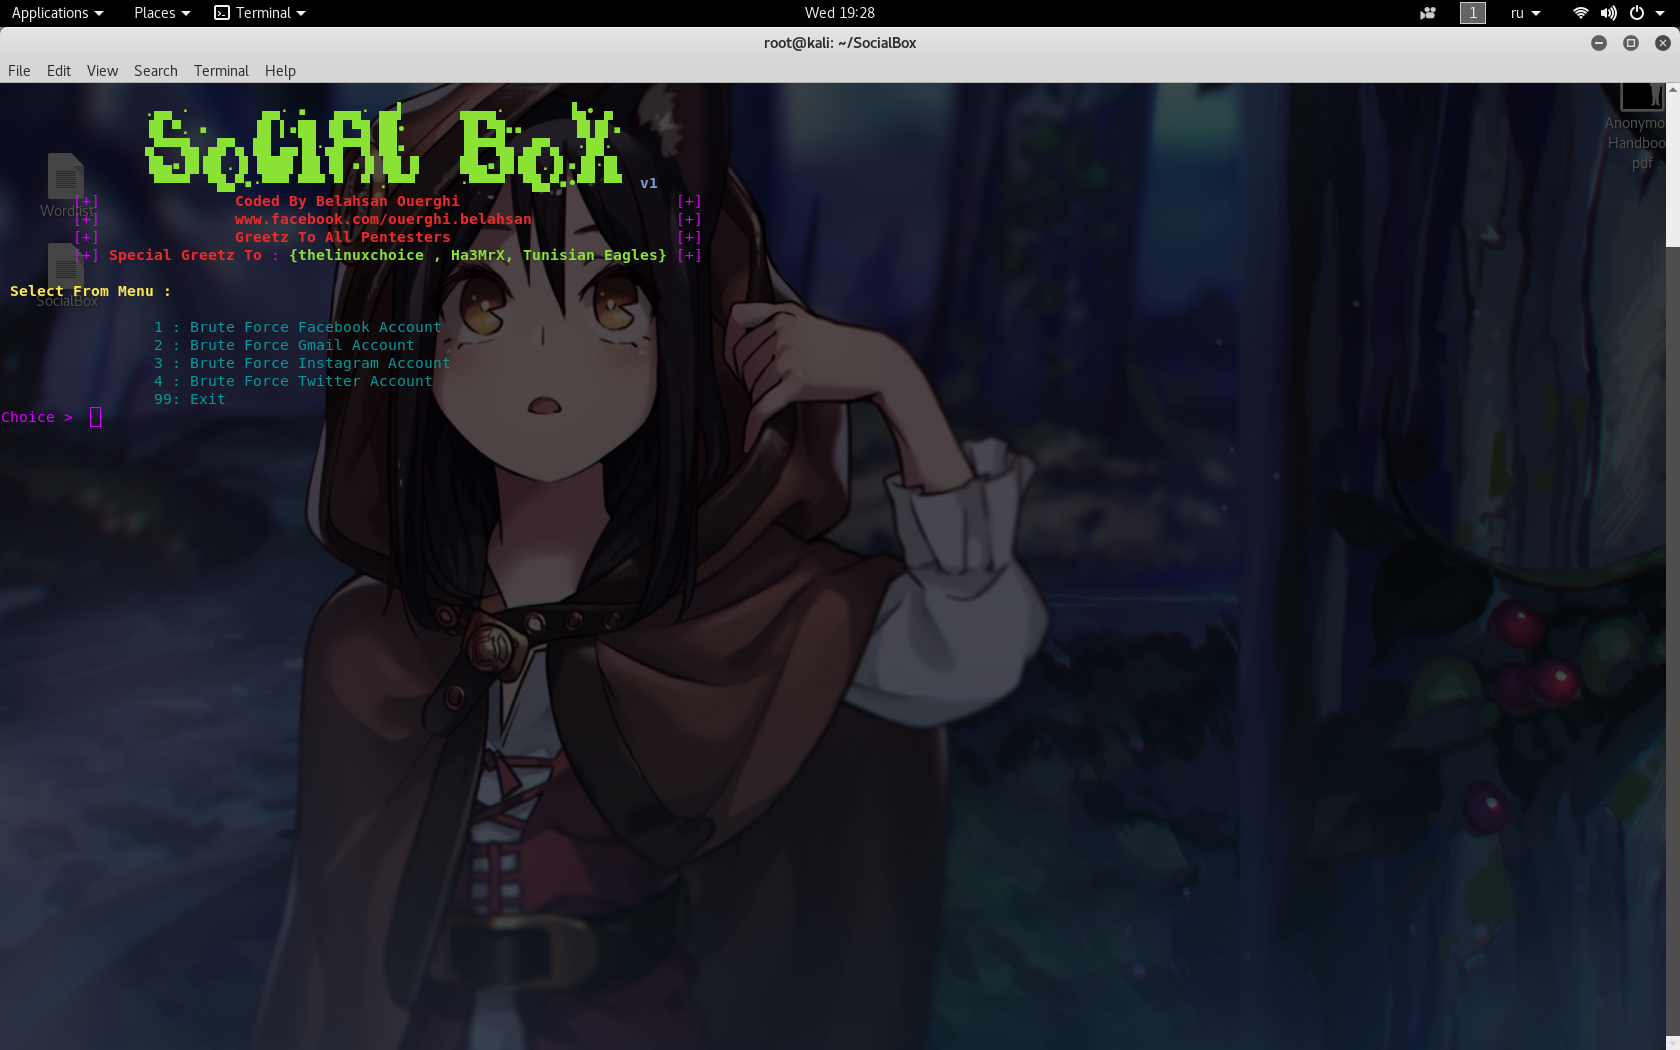
Task: Expand the Applications menu
Action: pos(57,13)
